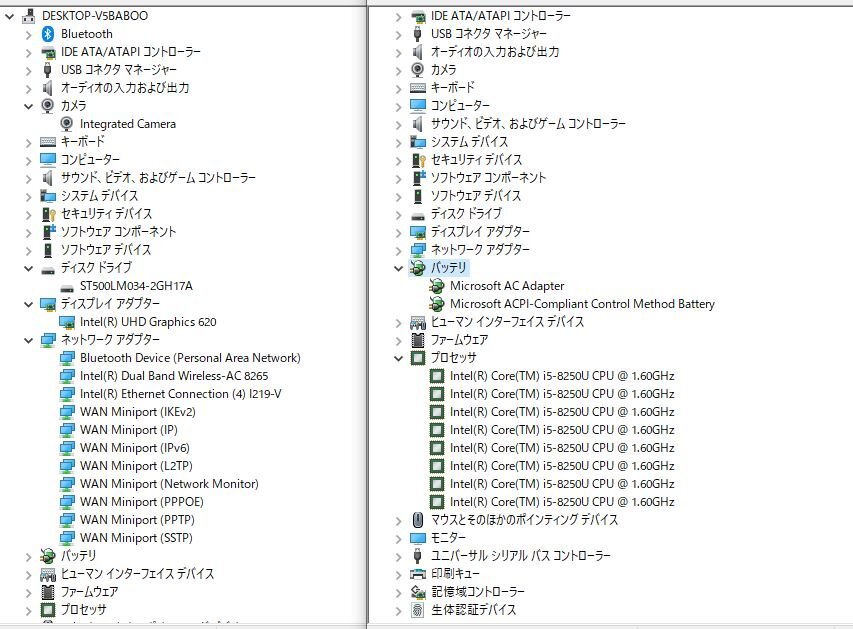Click the ST500LM034-2GH17A disk drive icon
Image resolution: width=853 pixels, height=629 pixels.
coord(66,287)
